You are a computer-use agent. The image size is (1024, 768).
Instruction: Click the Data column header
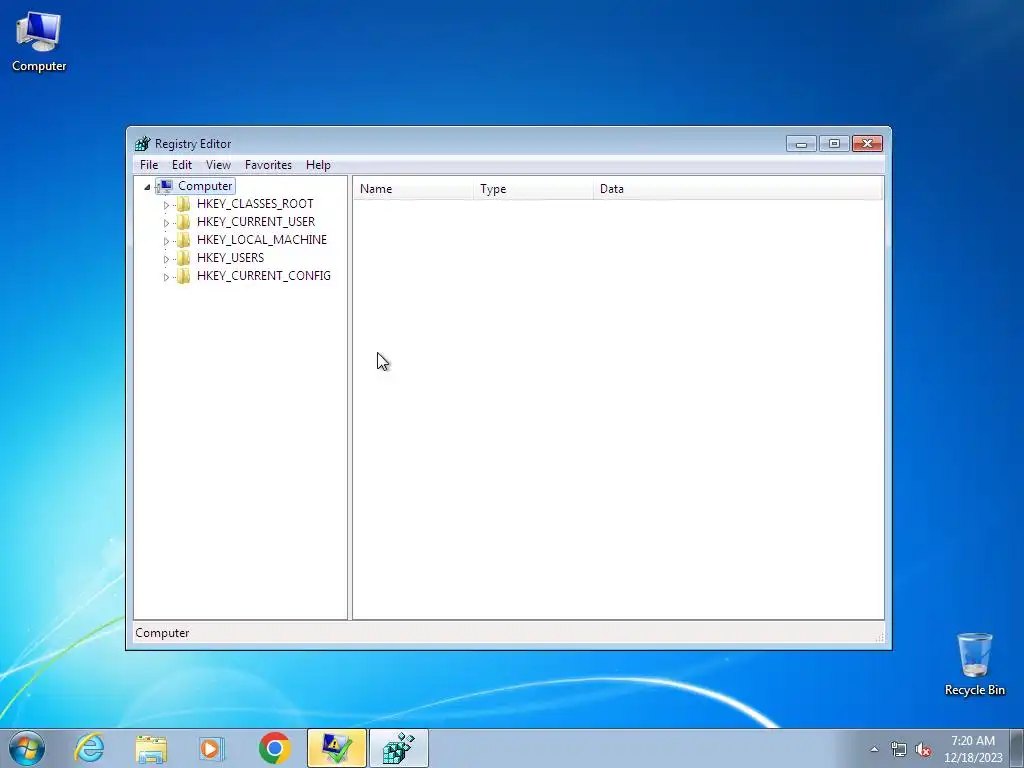tap(737, 189)
